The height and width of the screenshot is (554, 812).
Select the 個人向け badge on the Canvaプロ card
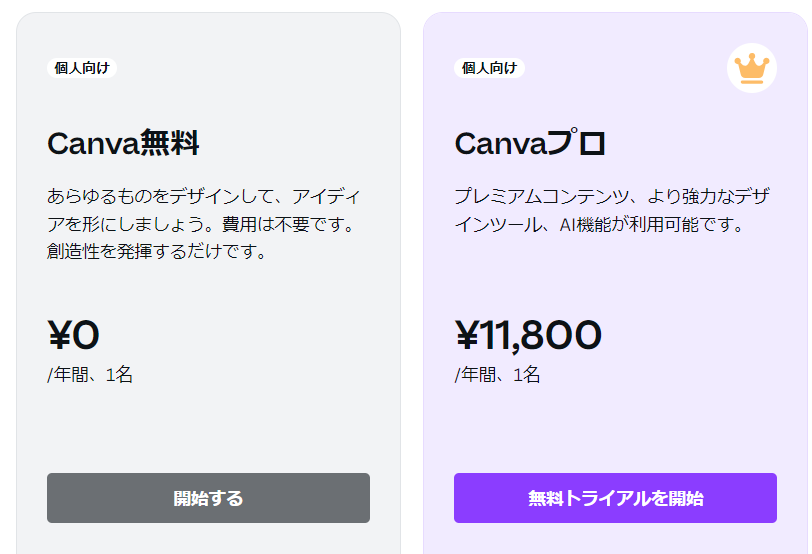[x=489, y=68]
